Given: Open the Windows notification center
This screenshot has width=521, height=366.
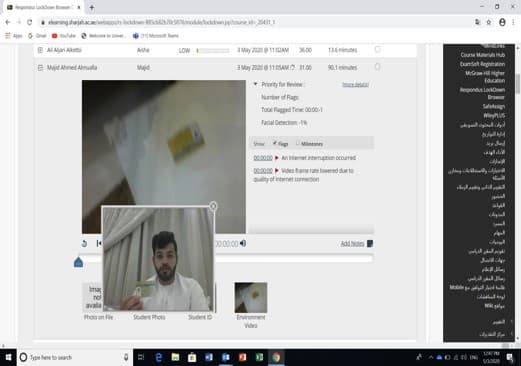Looking at the screenshot, I should pyautogui.click(x=510, y=357).
